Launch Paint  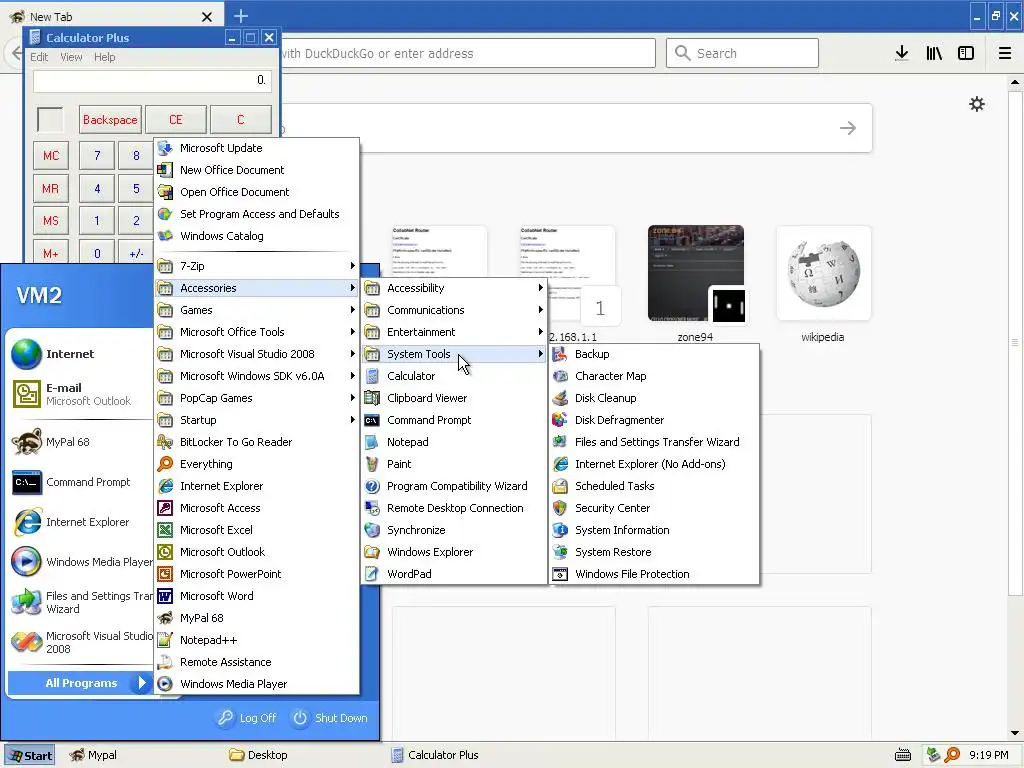455,464
